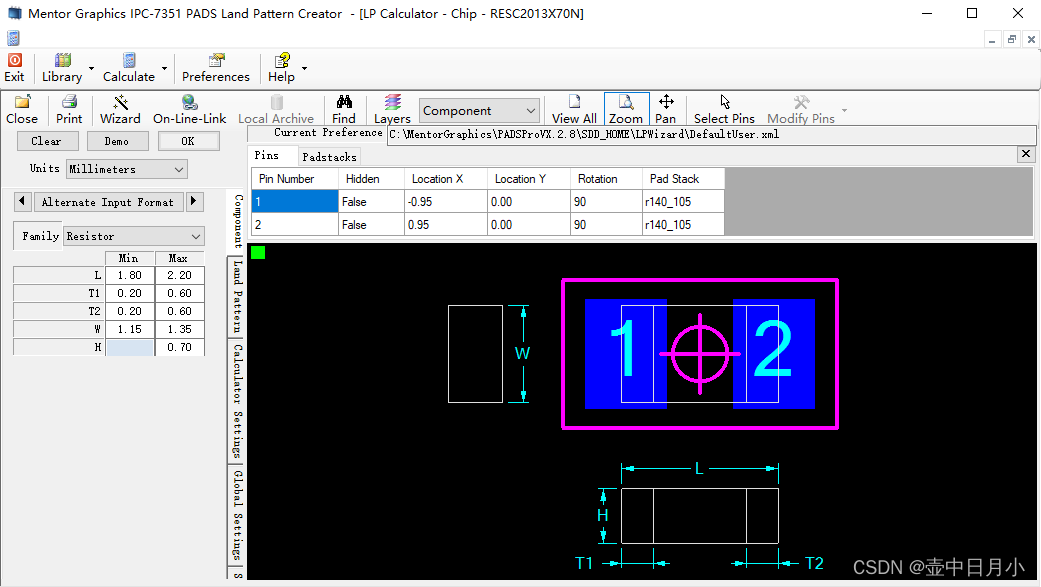Activate the Zoom tool
The image size is (1041, 587).
pos(626,110)
